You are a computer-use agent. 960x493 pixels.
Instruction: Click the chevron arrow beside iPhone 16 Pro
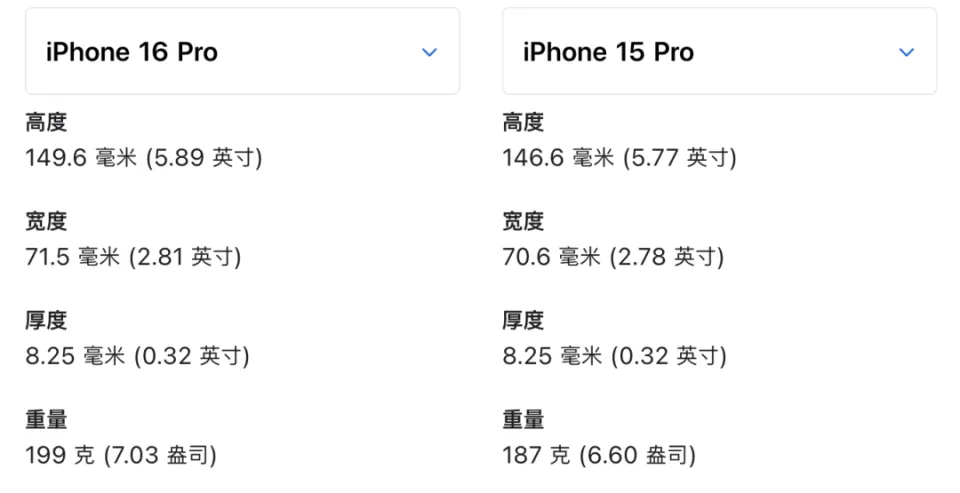(x=429, y=53)
